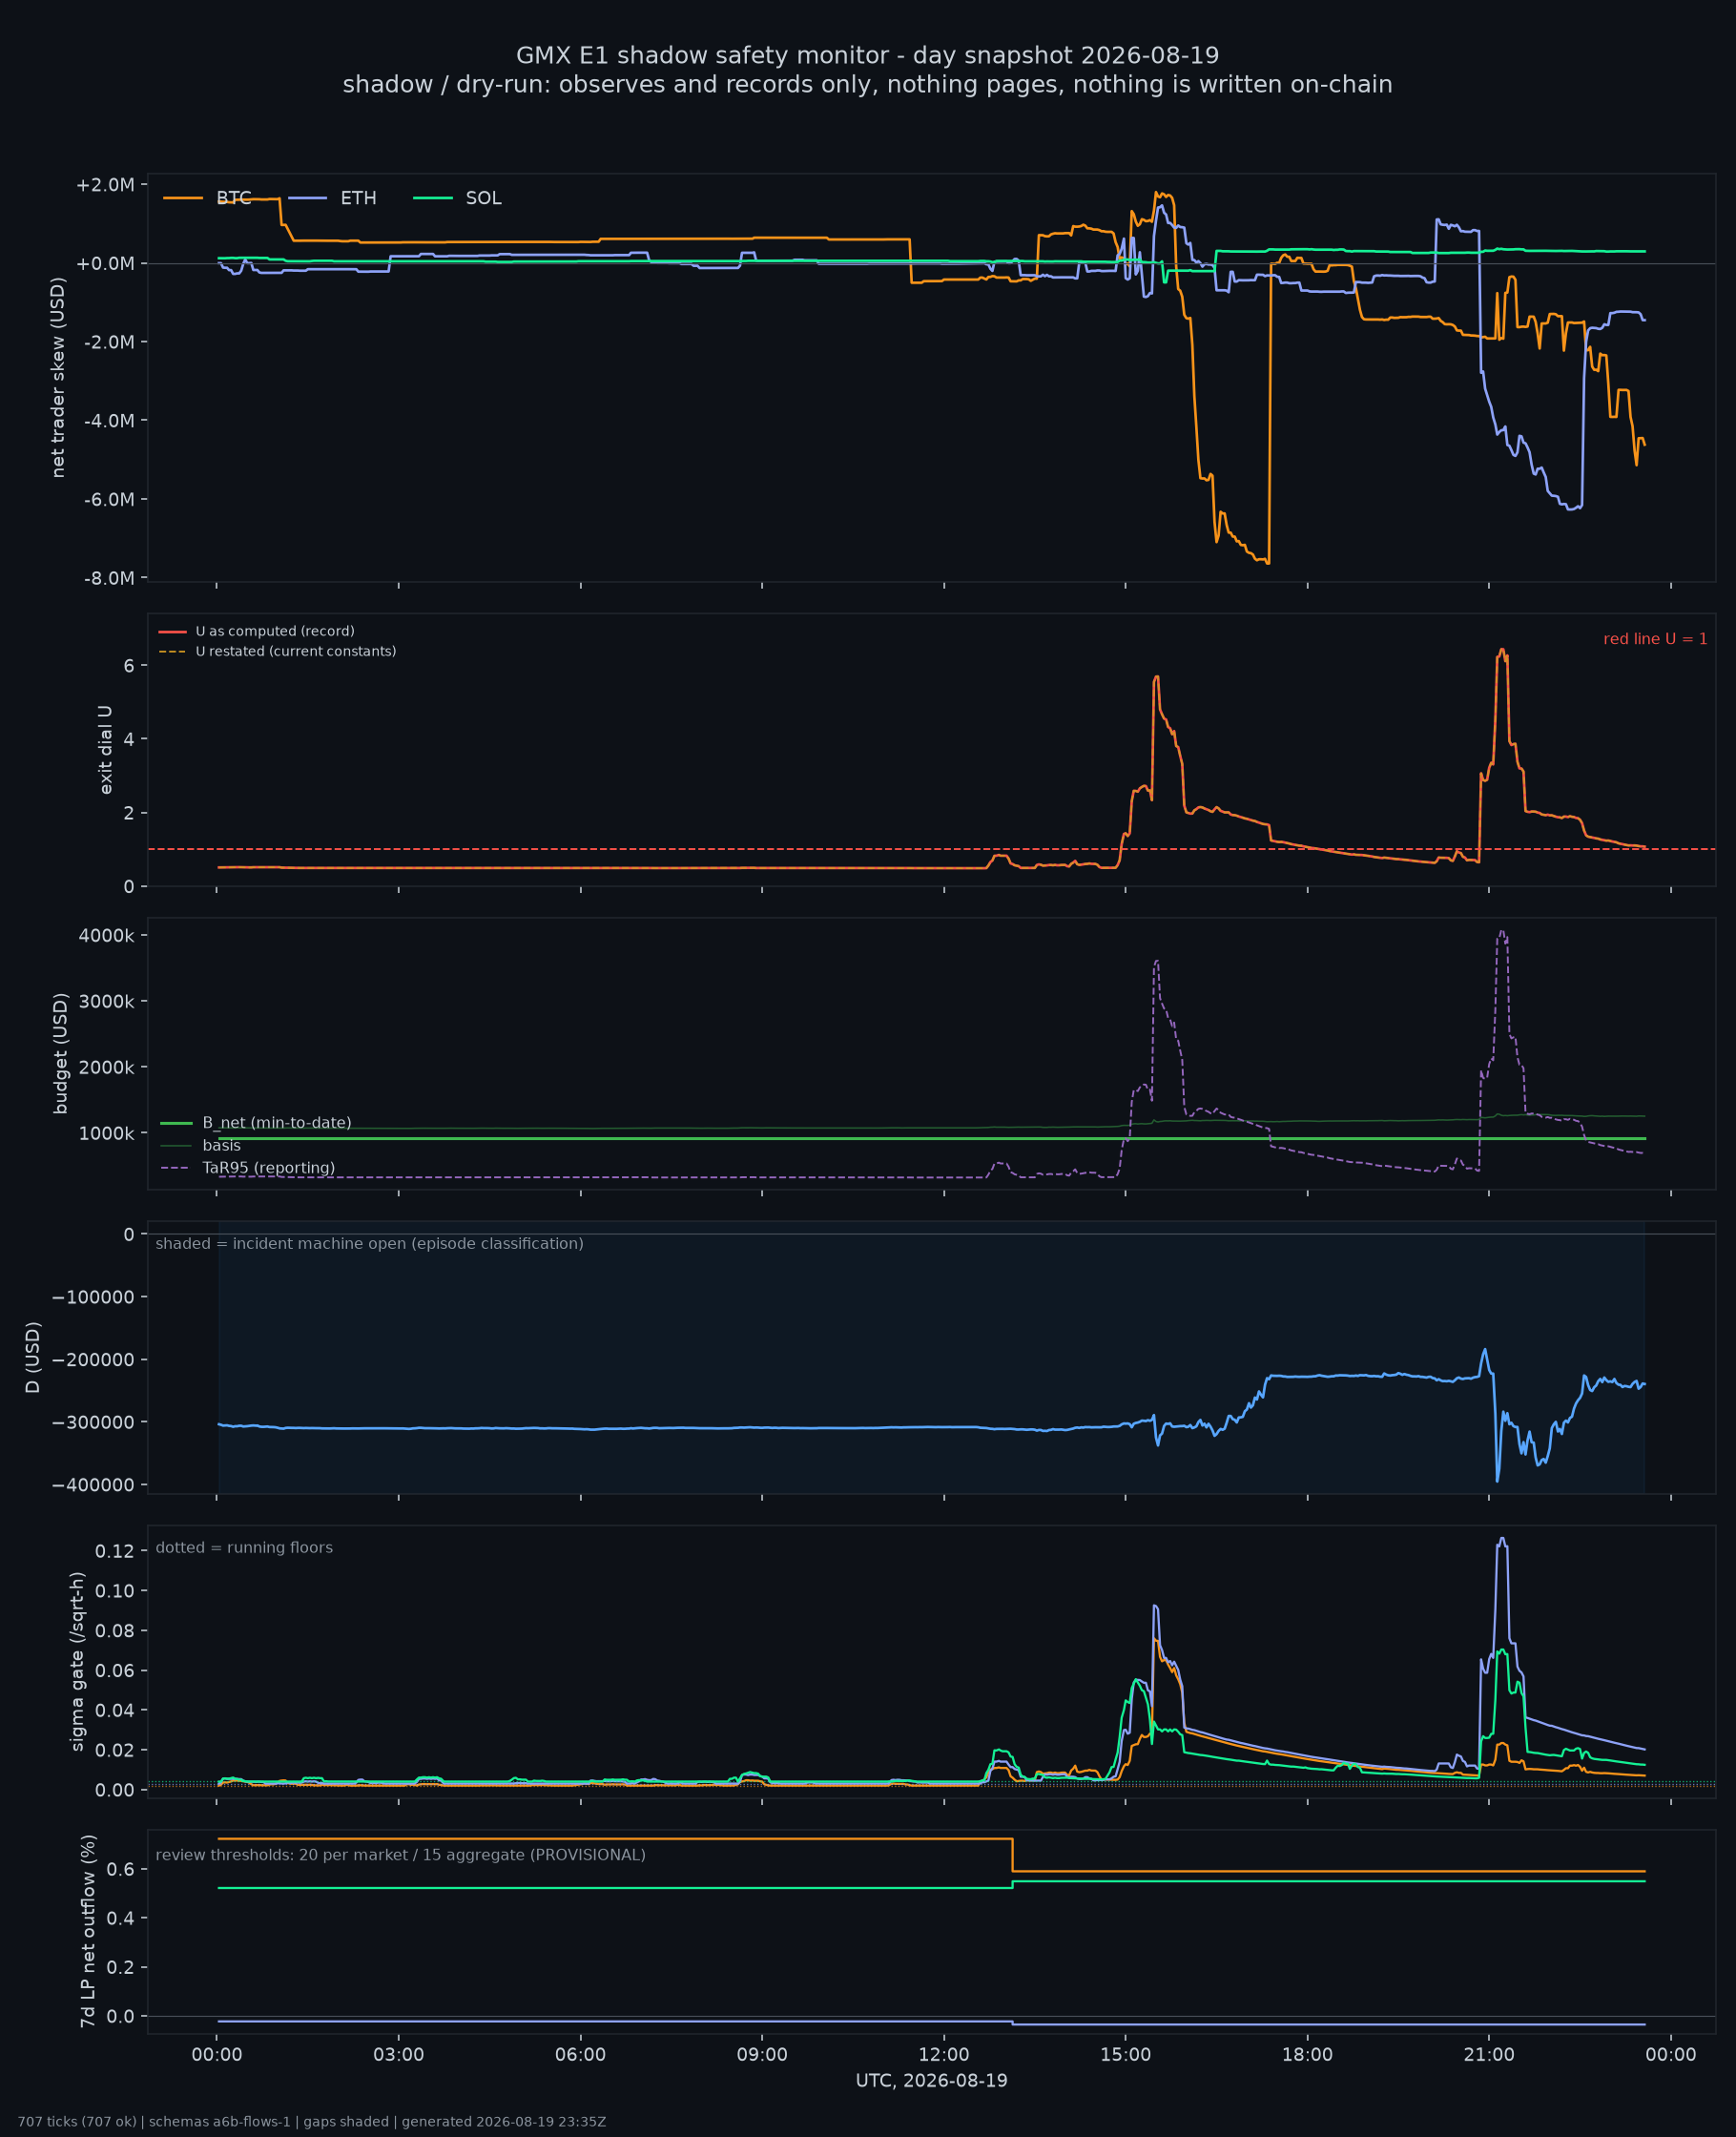This screenshot has width=1736, height=2137.
Task: Click the '−200000' tick on the D axis
Action: [x=93, y=1360]
